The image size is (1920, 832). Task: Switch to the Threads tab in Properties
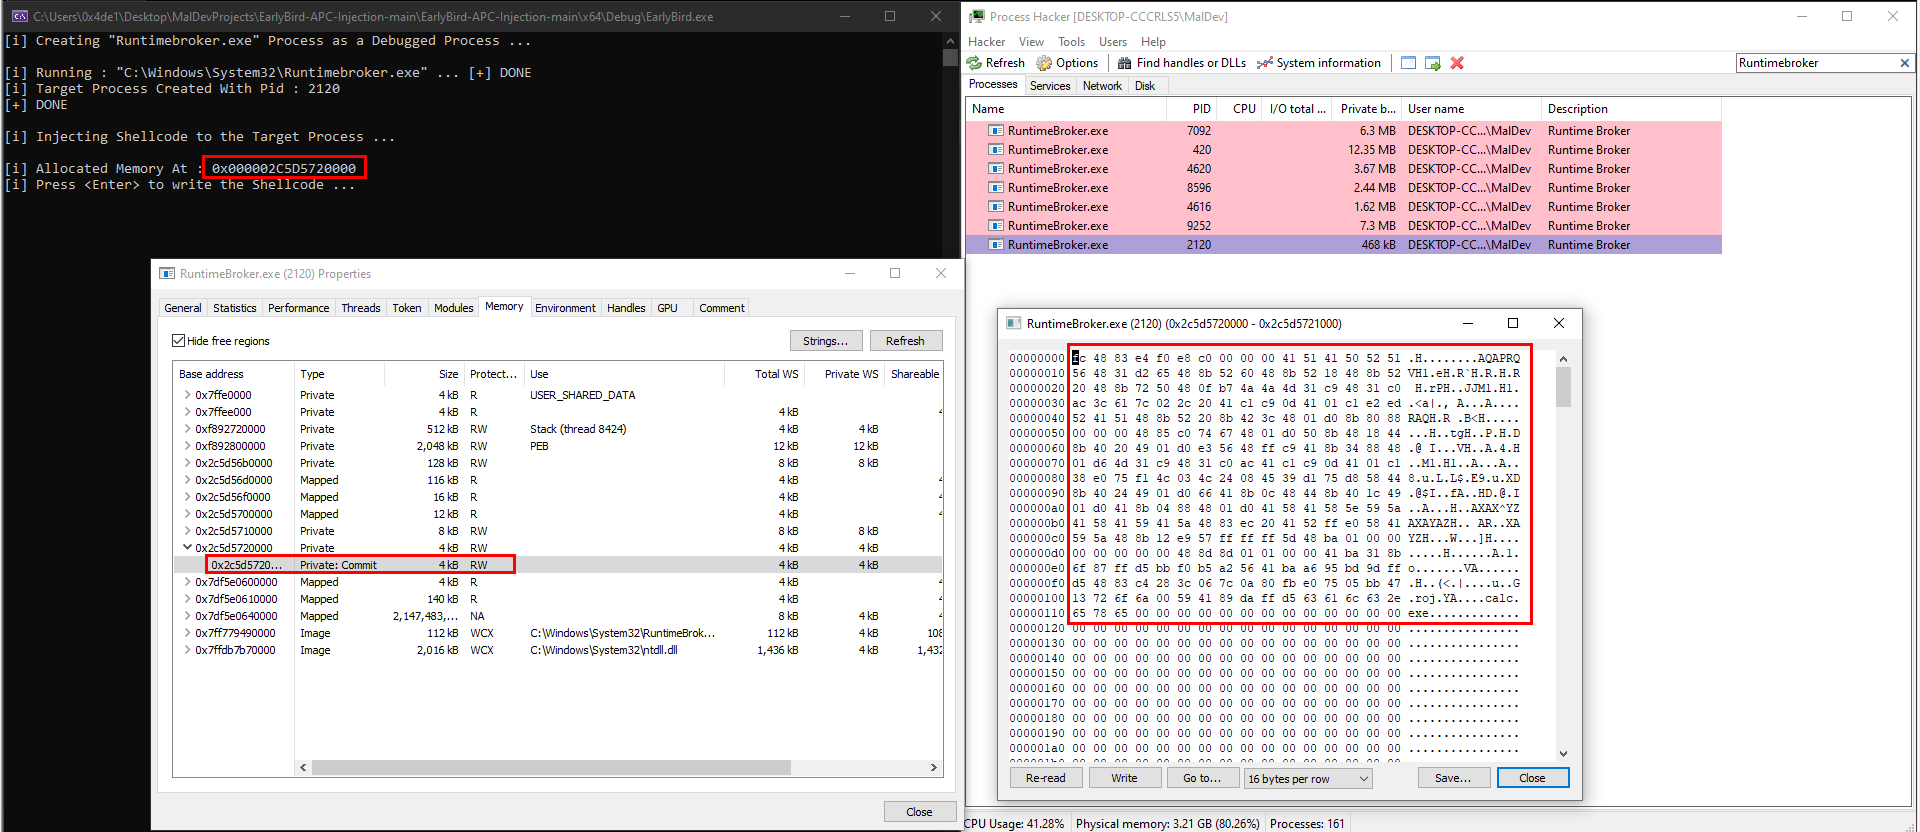coord(361,308)
